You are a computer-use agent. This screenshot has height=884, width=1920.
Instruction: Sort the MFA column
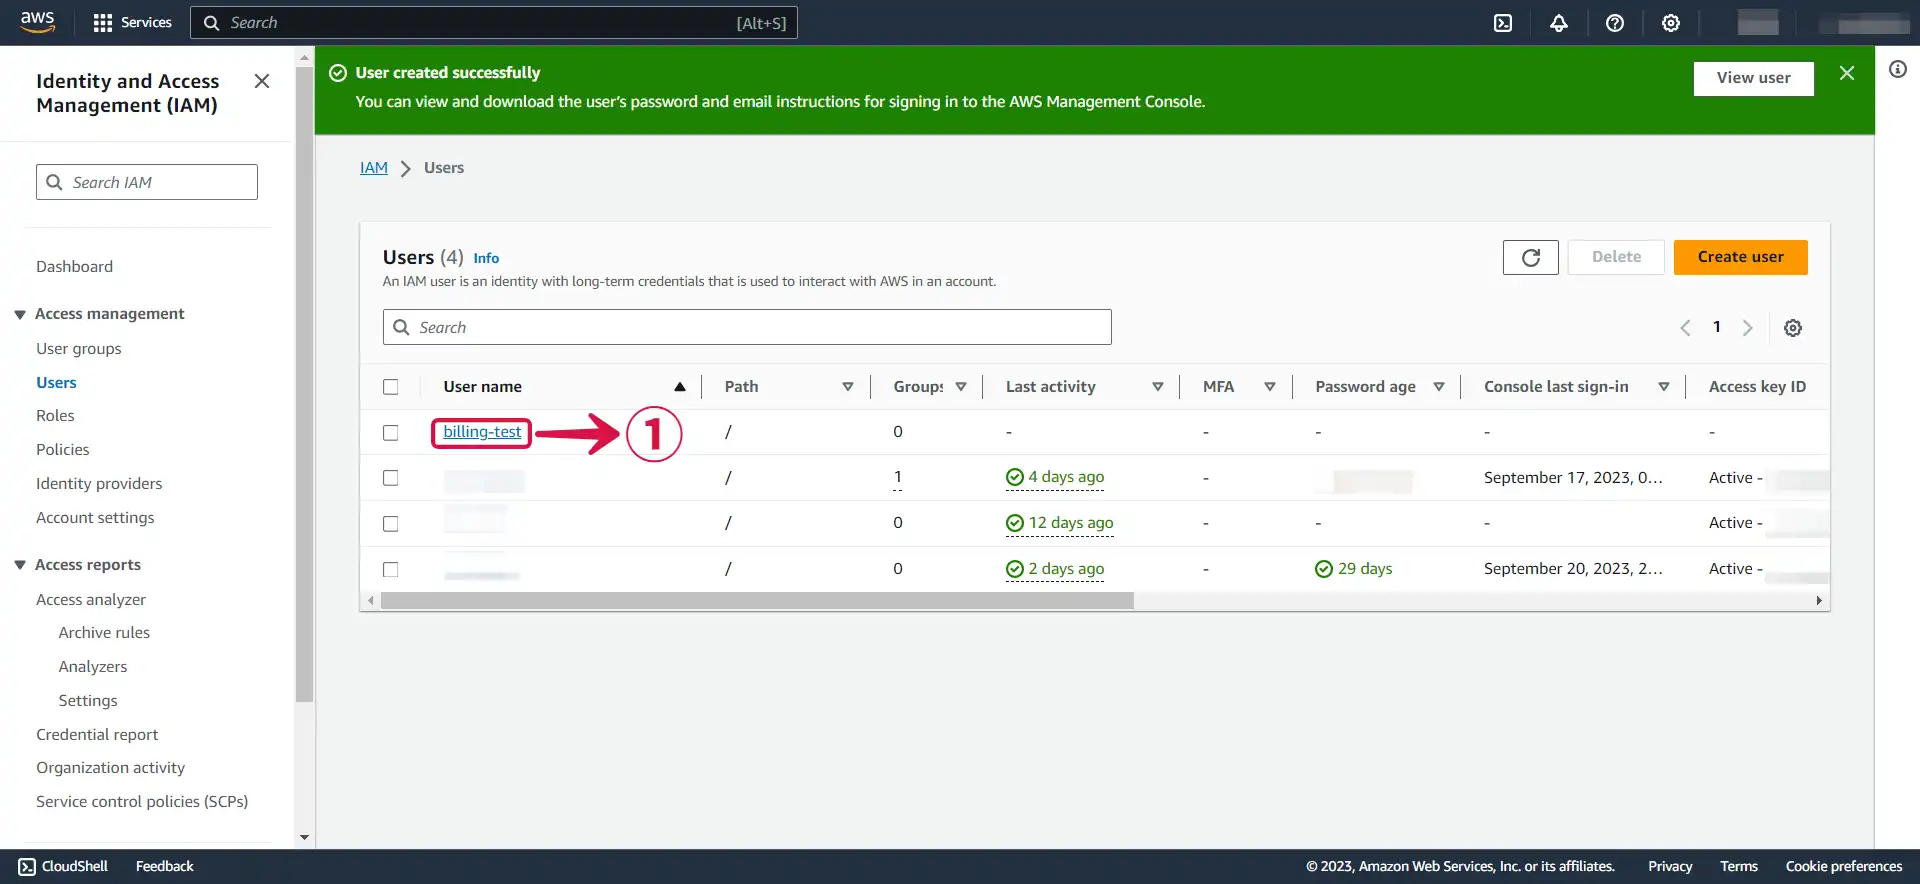coord(1269,387)
